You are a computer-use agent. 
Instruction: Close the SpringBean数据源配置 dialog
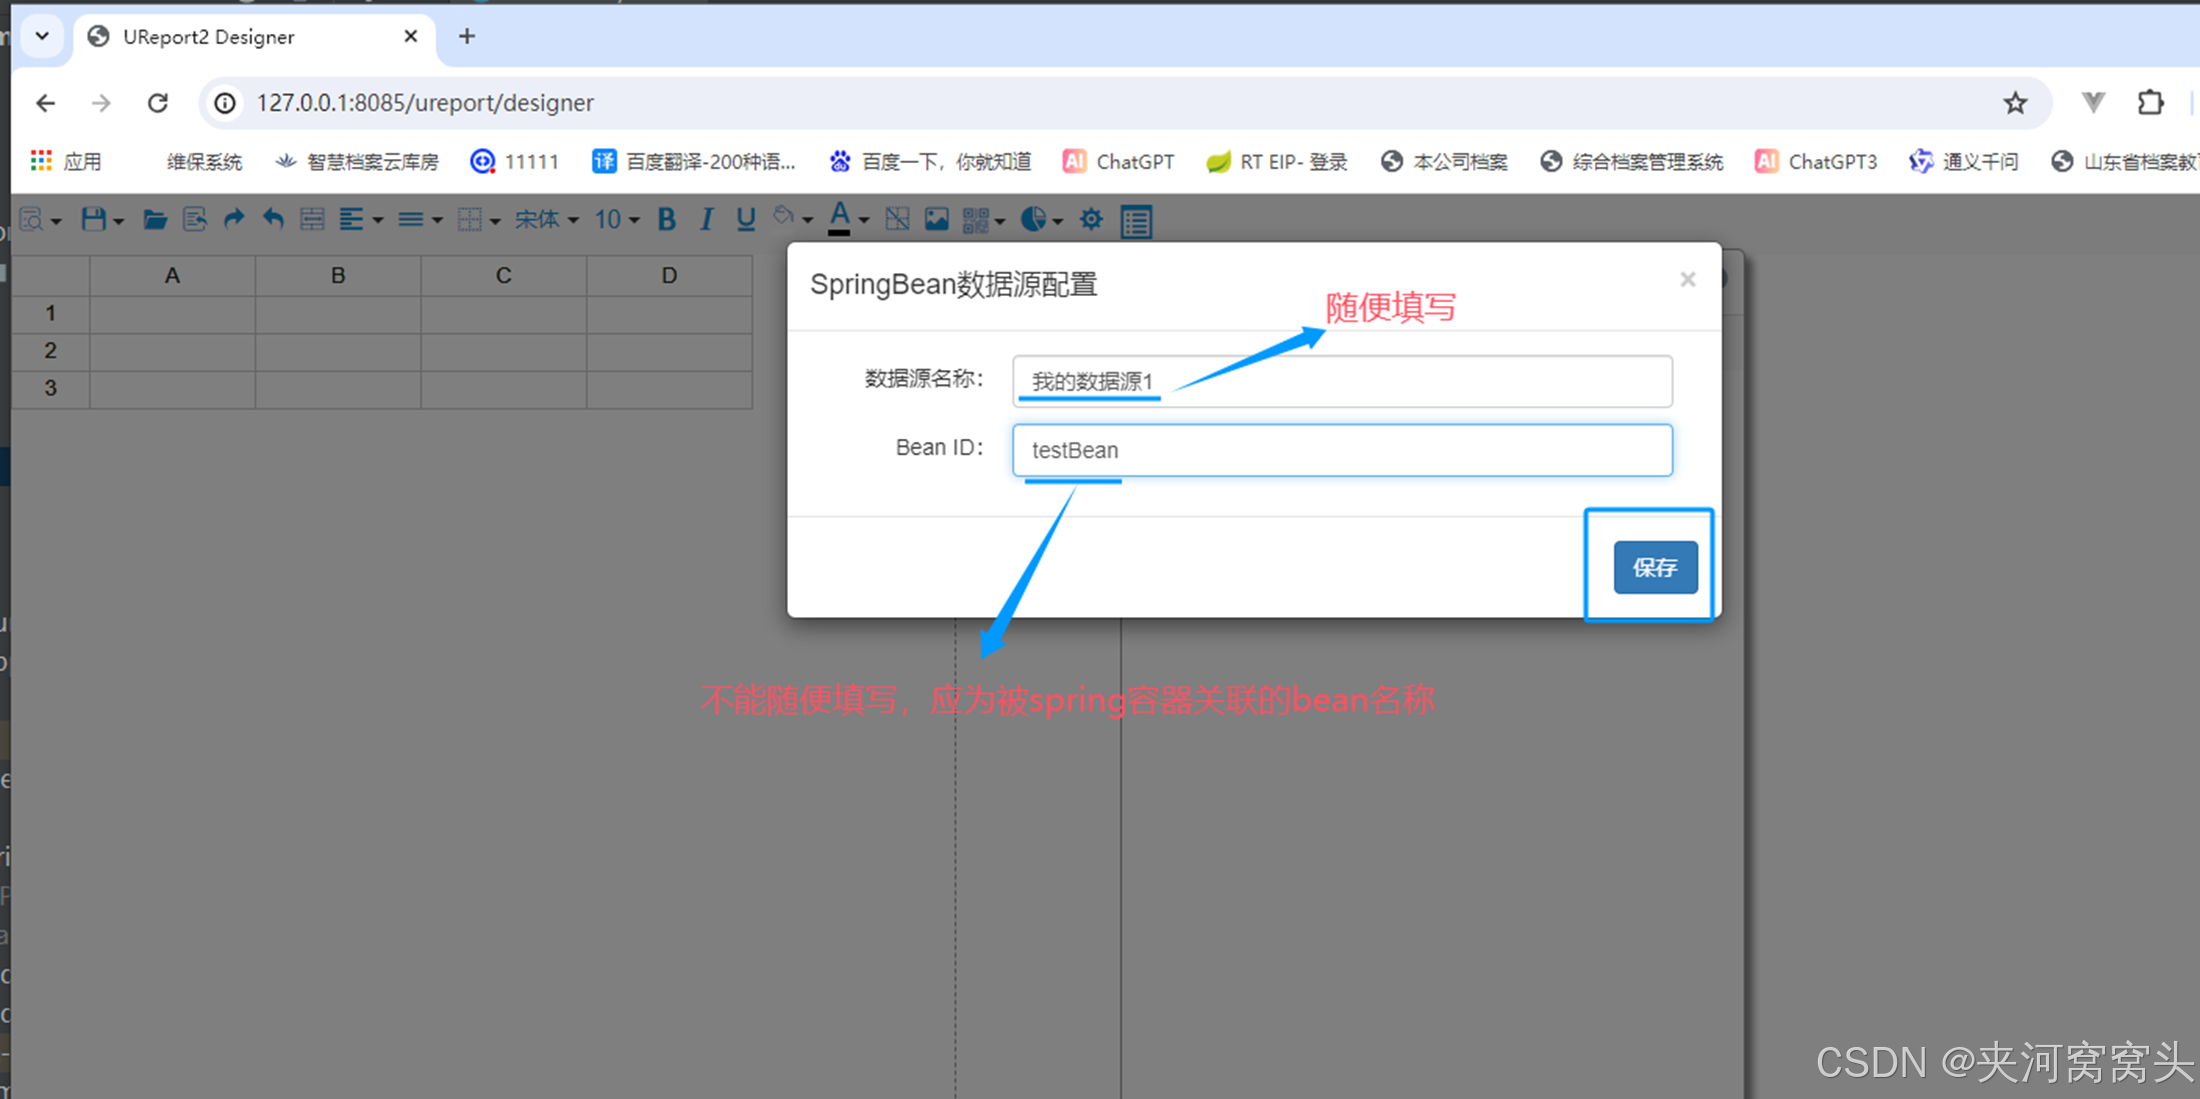coord(1688,280)
